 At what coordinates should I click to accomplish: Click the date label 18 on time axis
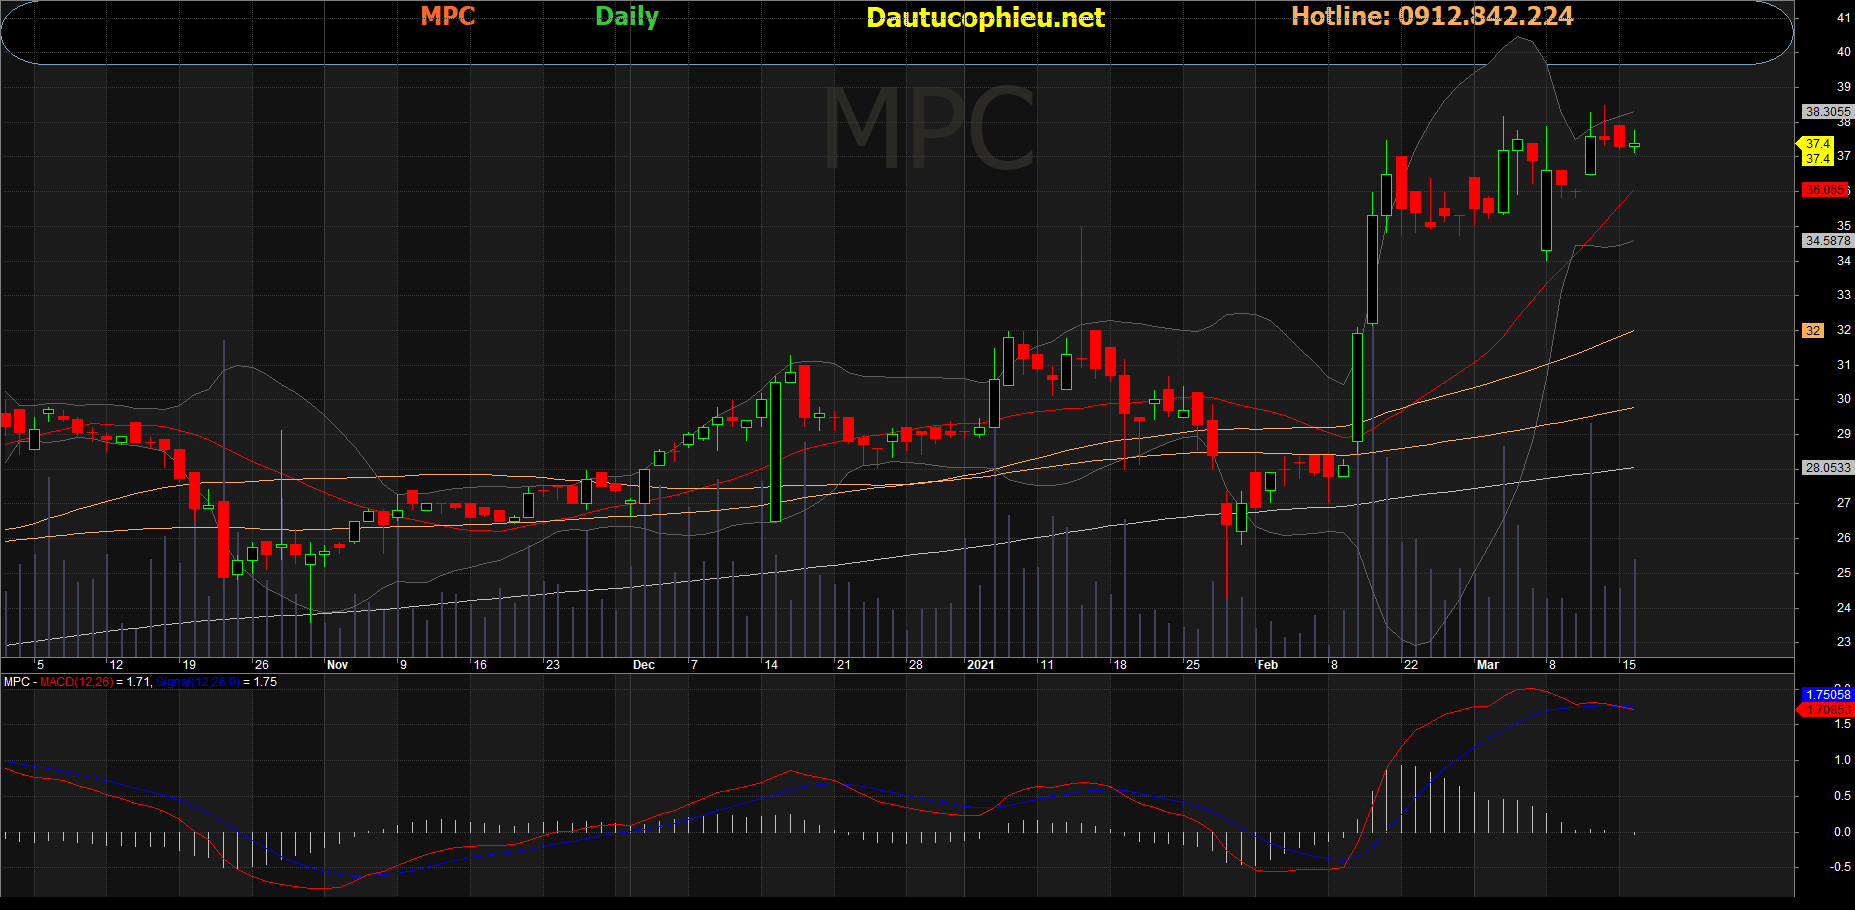click(x=1120, y=665)
